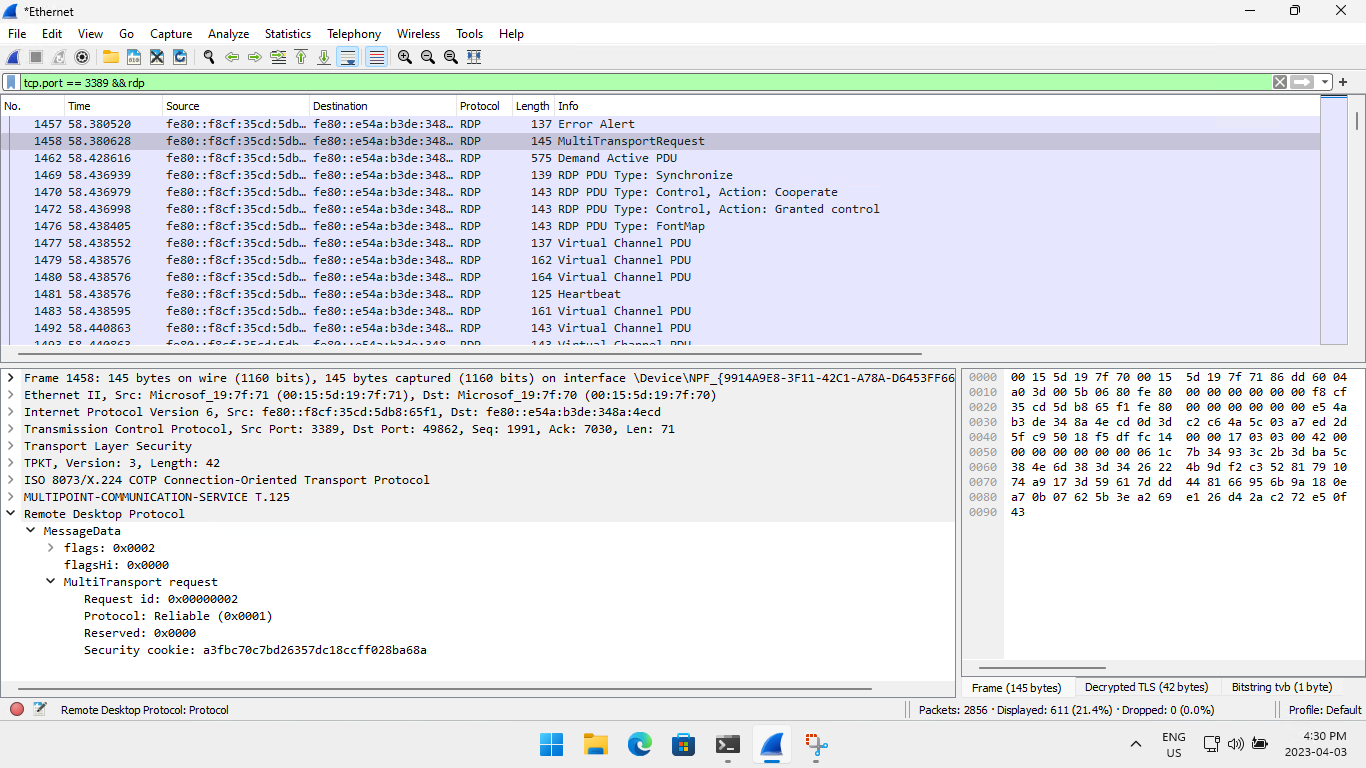Add a display filter button (plus)
The height and width of the screenshot is (768, 1366).
click(1343, 82)
